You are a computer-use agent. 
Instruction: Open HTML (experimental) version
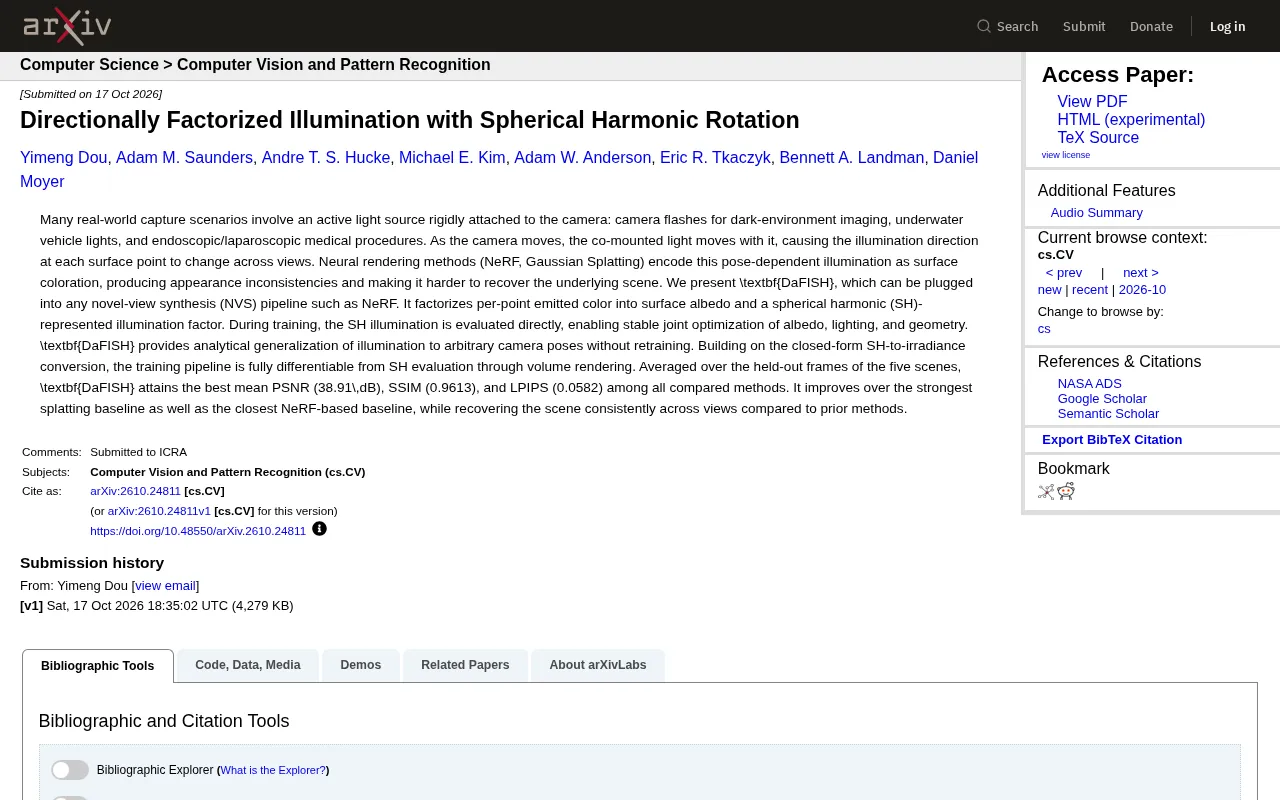1131,120
